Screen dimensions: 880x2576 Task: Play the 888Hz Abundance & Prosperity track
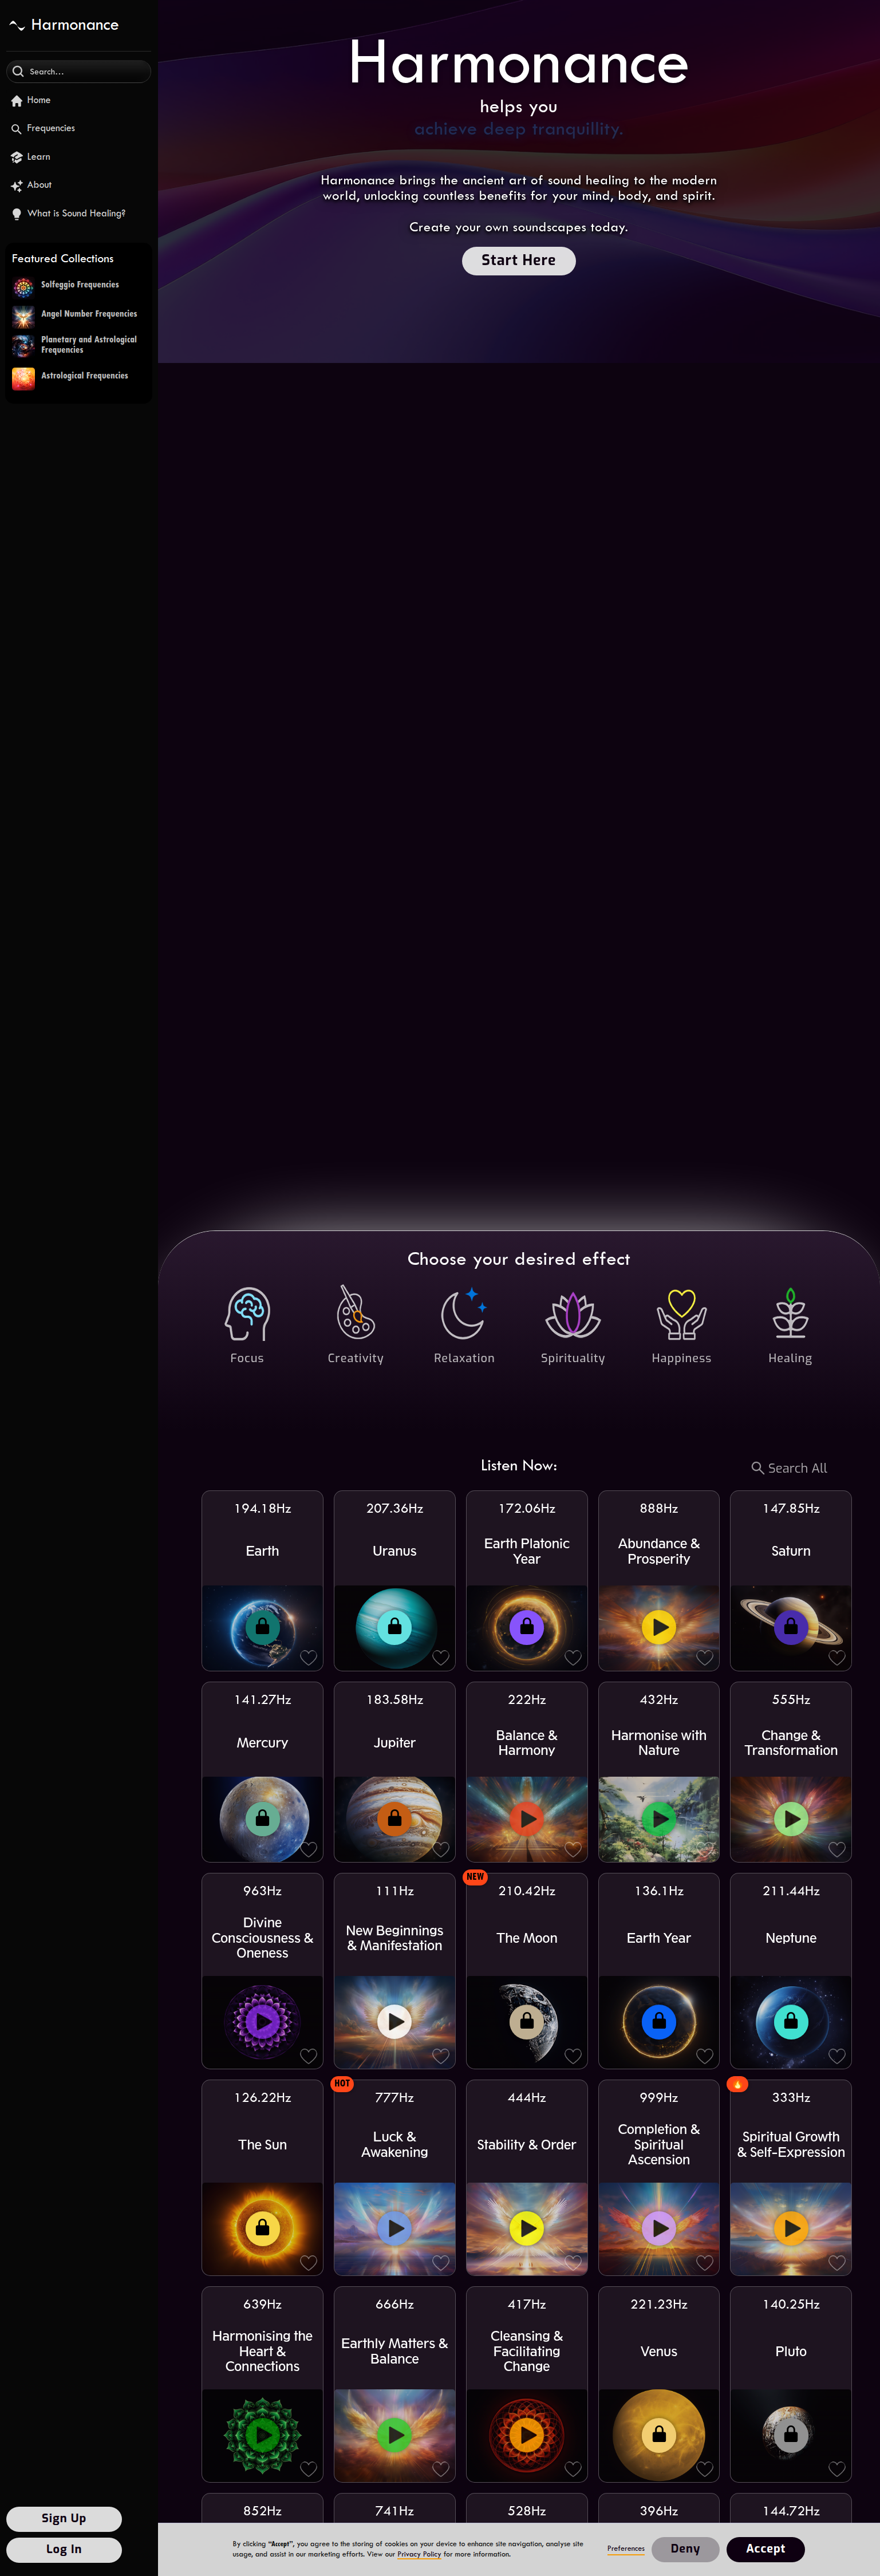pyautogui.click(x=659, y=1627)
